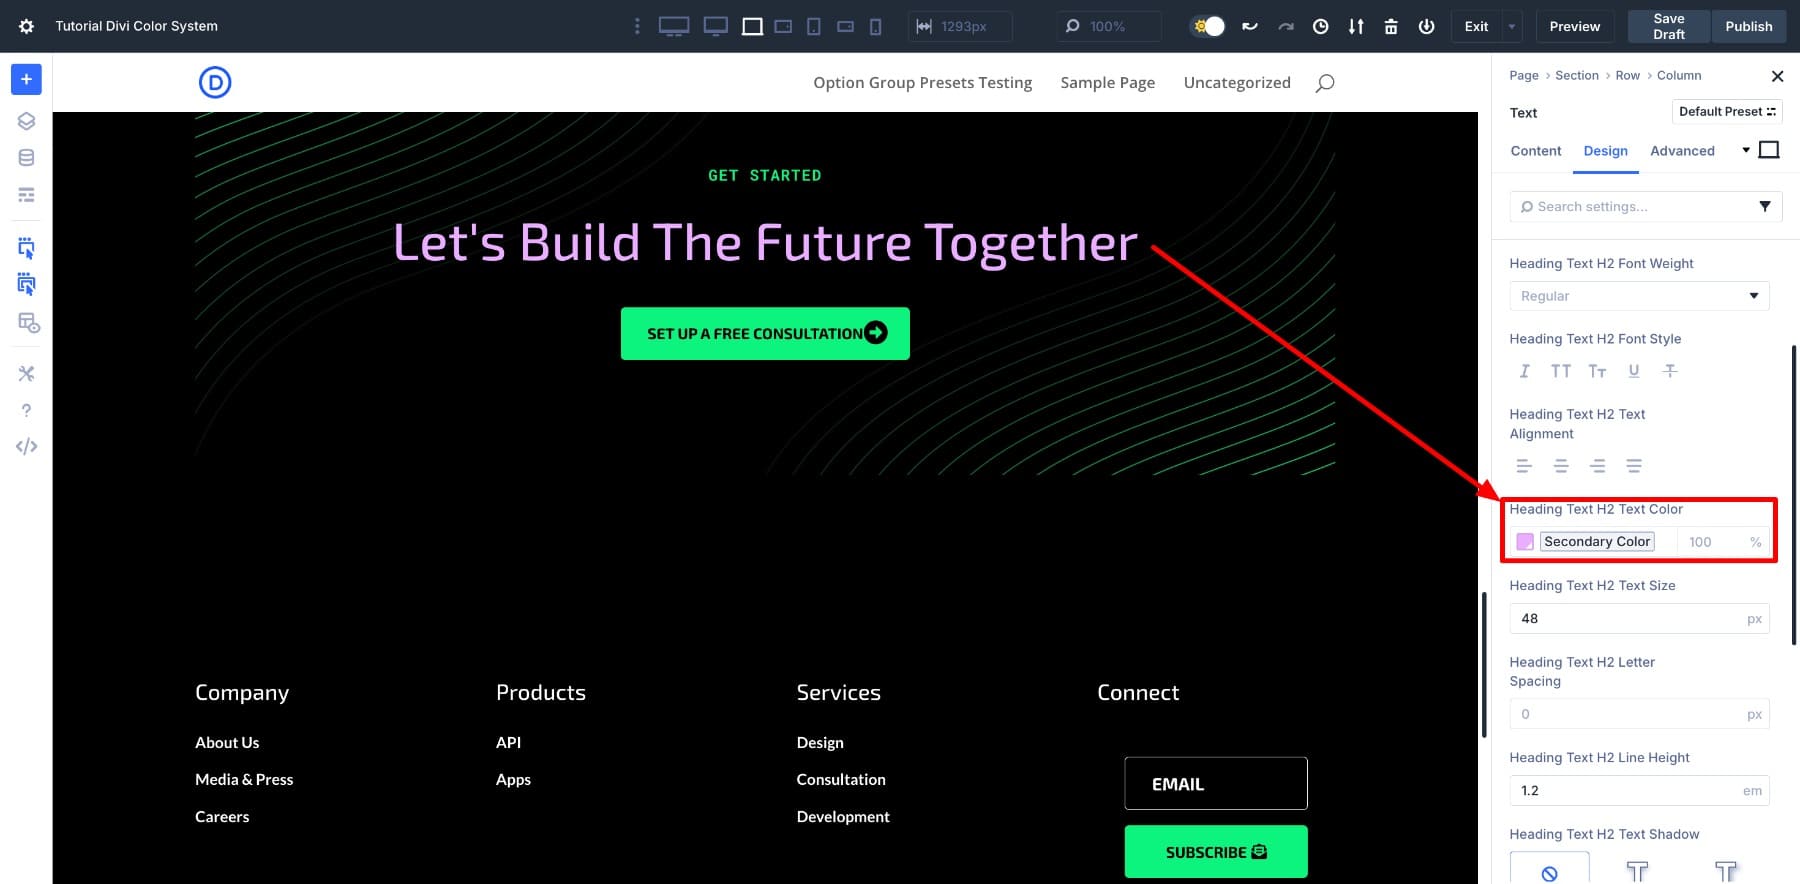Select the phone view icon

(875, 27)
